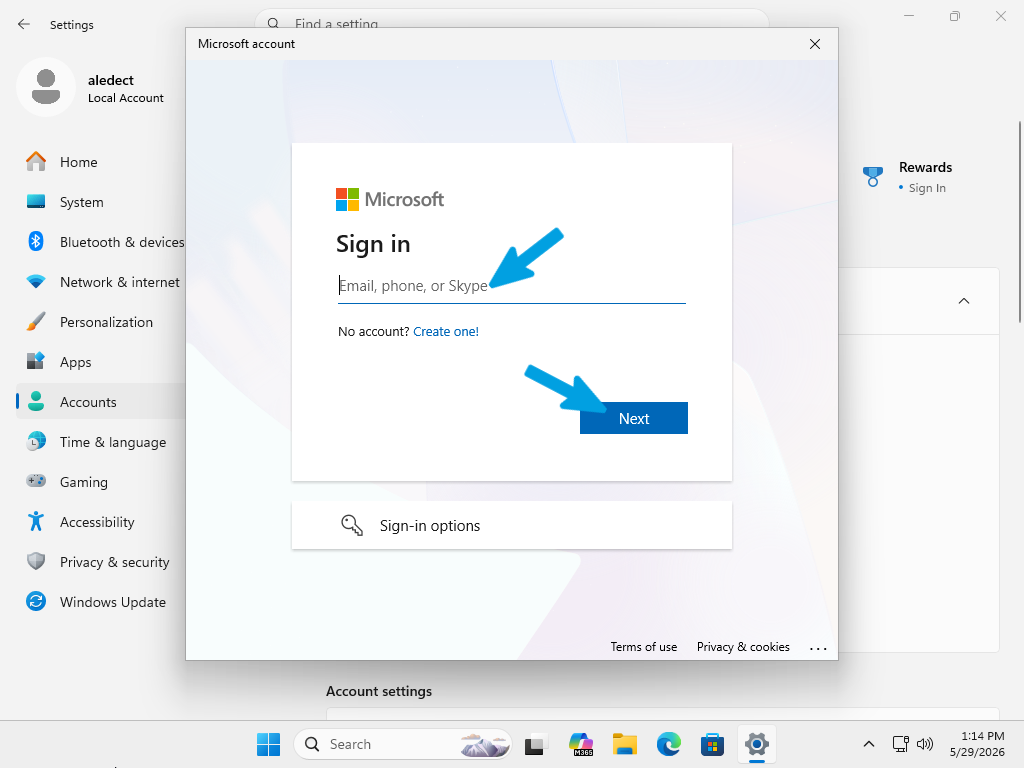
Task: Click the Settings window scrollbar
Action: (x=1019, y=222)
